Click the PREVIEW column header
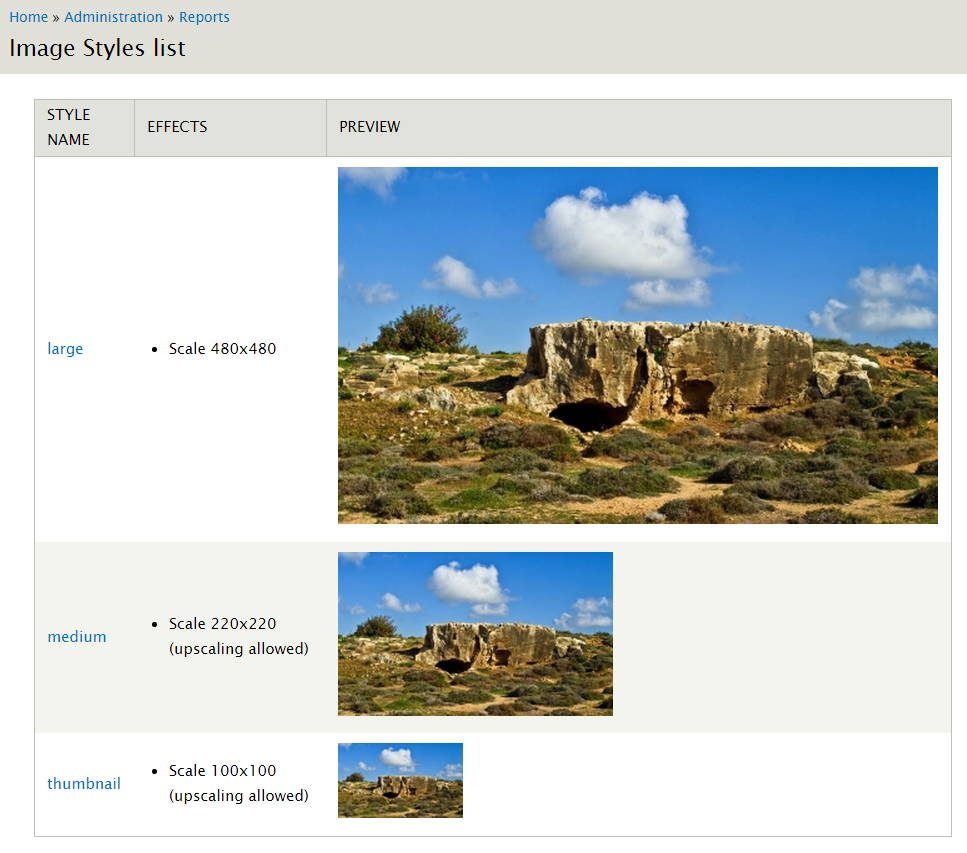 pyautogui.click(x=369, y=127)
